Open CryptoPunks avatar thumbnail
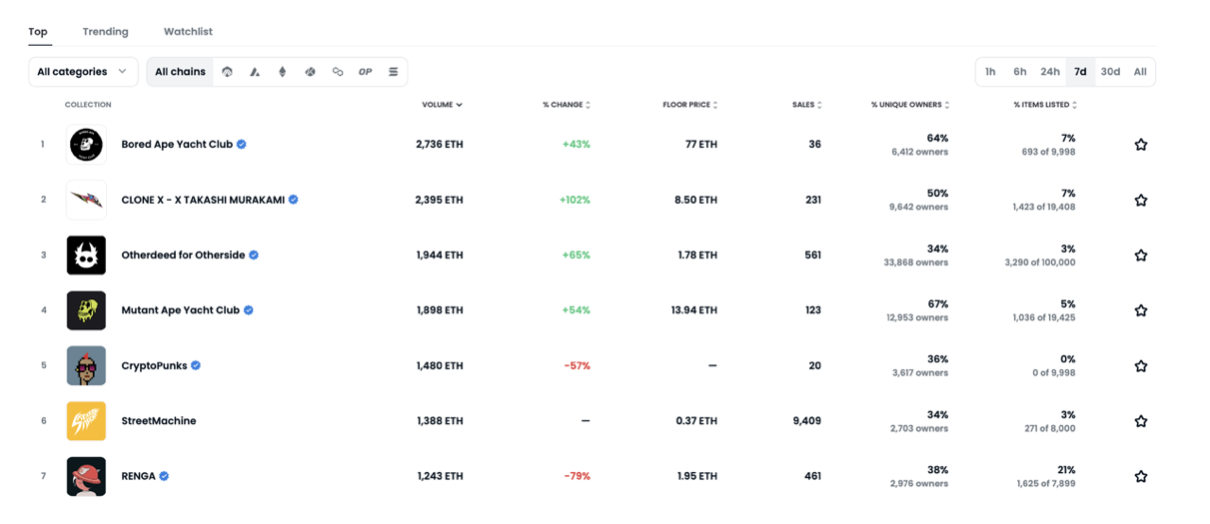This screenshot has width=1210, height=524. [86, 366]
